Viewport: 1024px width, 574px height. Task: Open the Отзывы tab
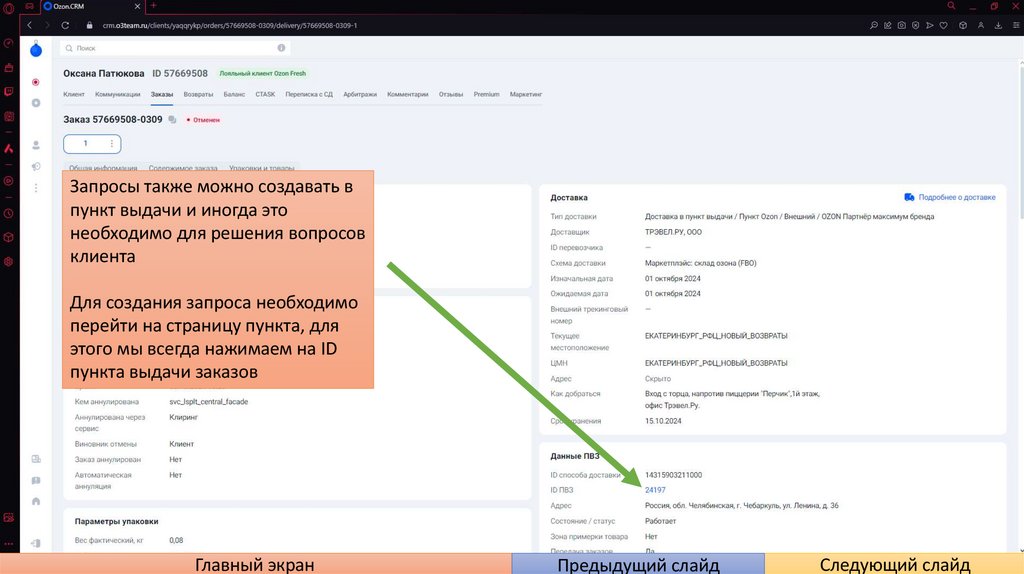(x=451, y=94)
